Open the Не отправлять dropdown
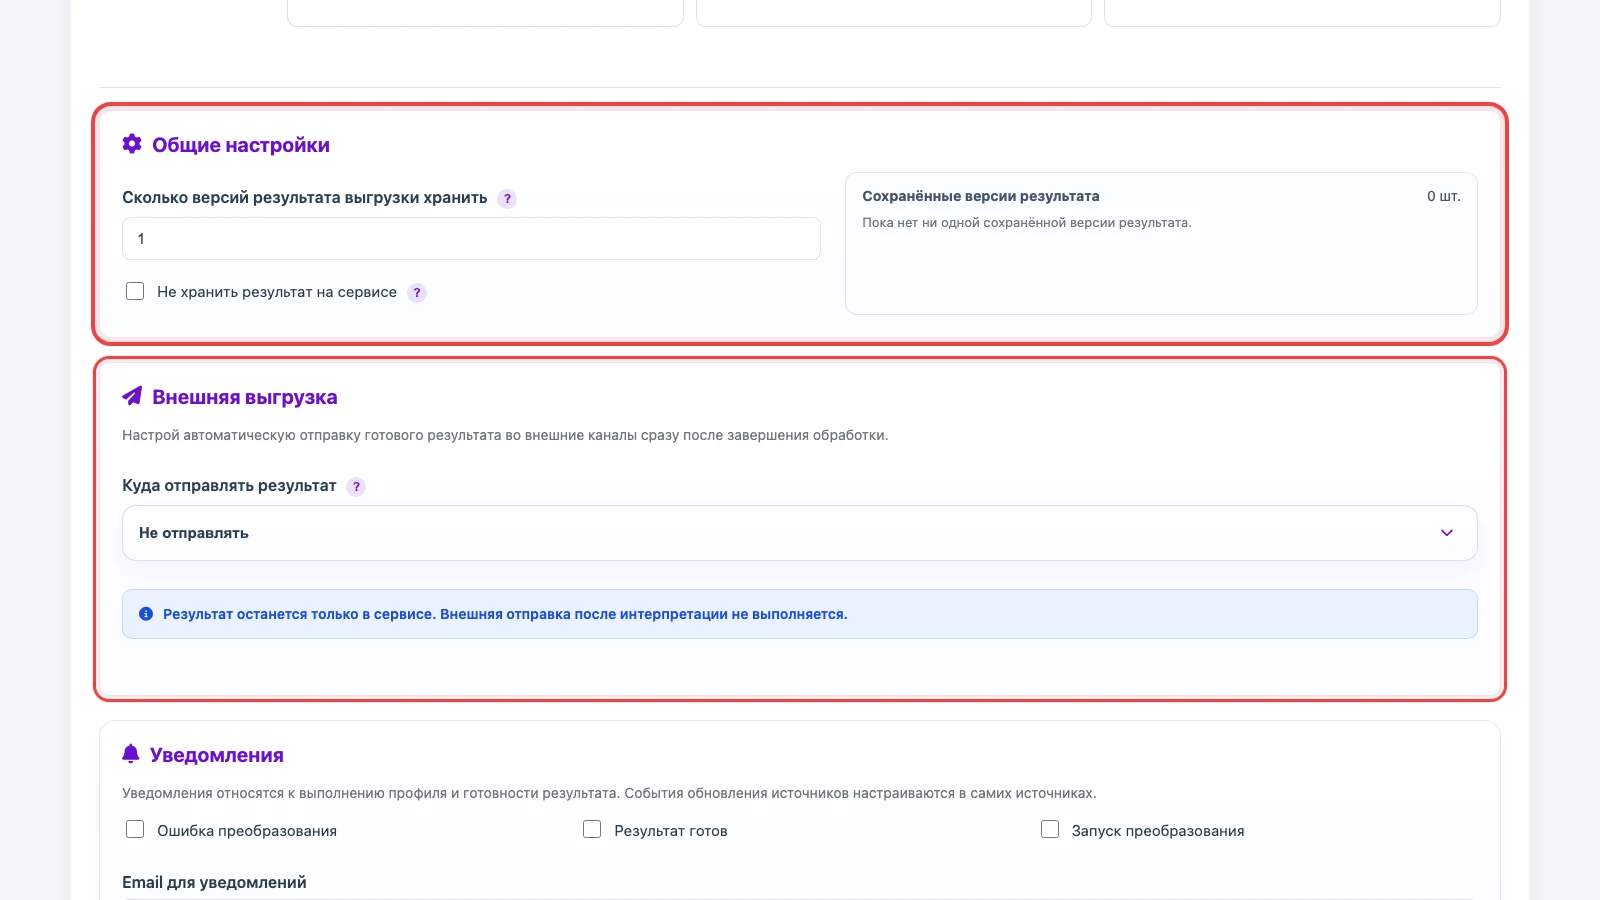The image size is (1600, 900). pyautogui.click(x=800, y=533)
